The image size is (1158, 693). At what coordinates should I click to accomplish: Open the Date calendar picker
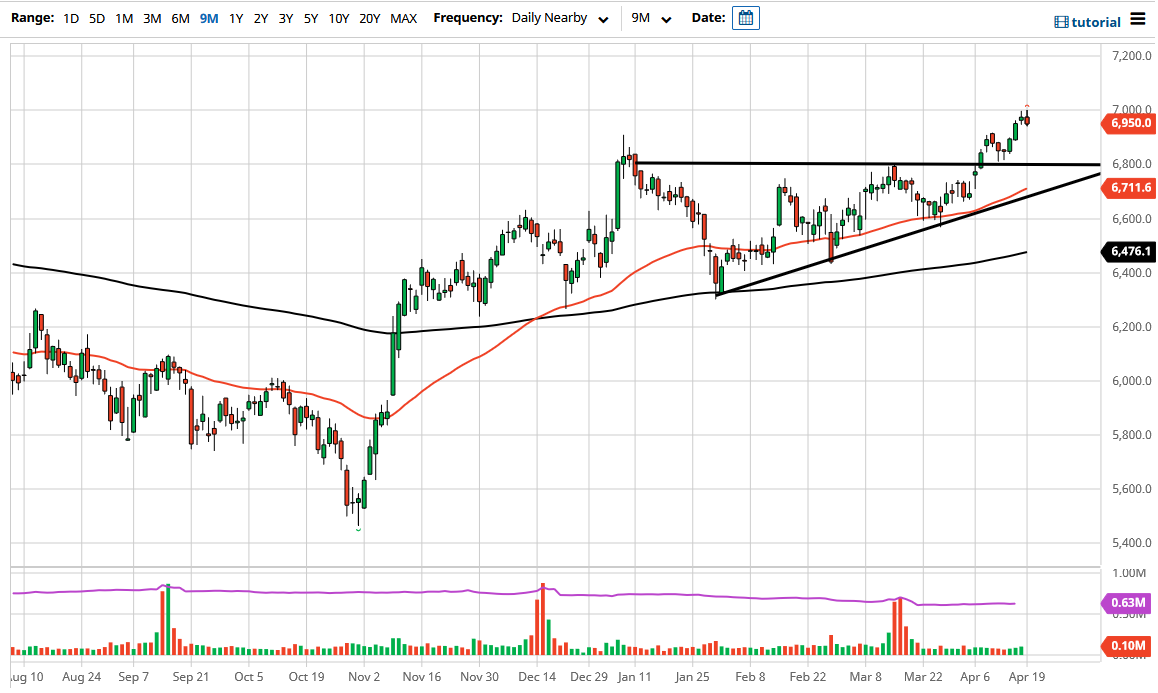(745, 18)
